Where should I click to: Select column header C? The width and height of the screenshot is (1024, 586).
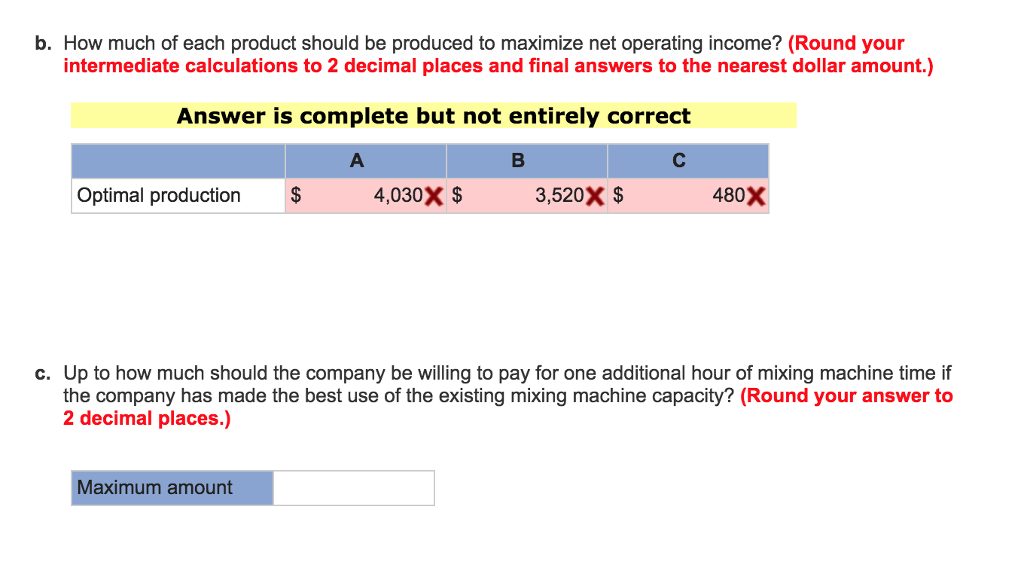(679, 160)
